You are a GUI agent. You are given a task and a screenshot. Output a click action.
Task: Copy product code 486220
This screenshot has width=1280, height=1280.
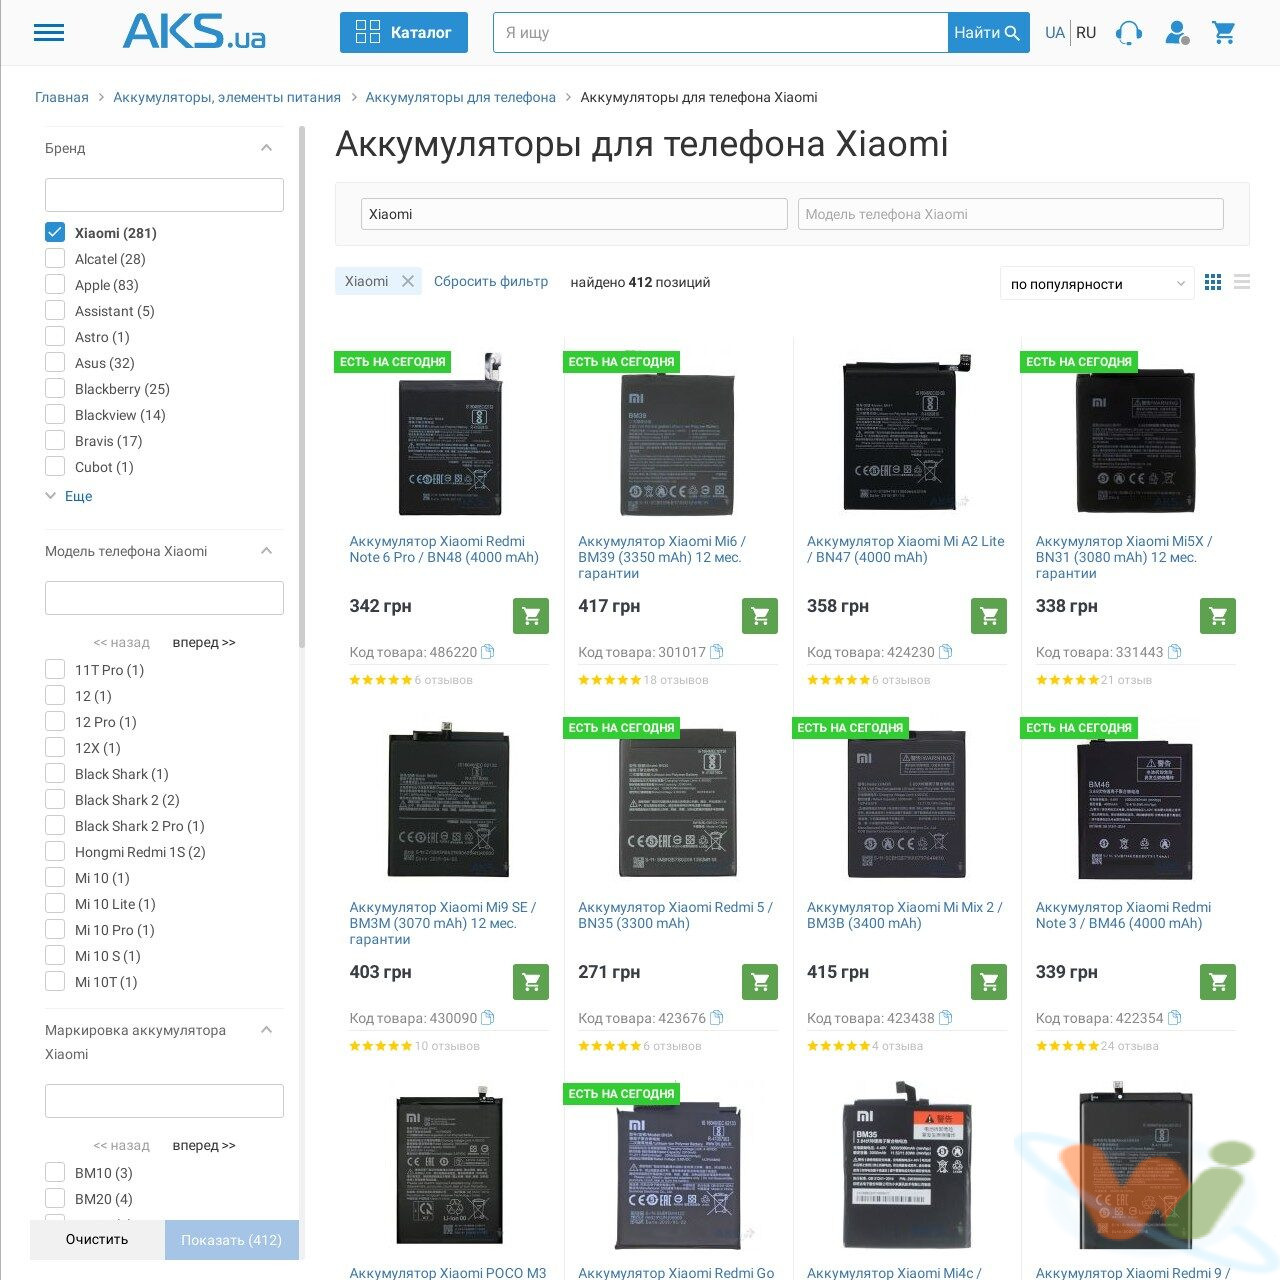coord(488,652)
